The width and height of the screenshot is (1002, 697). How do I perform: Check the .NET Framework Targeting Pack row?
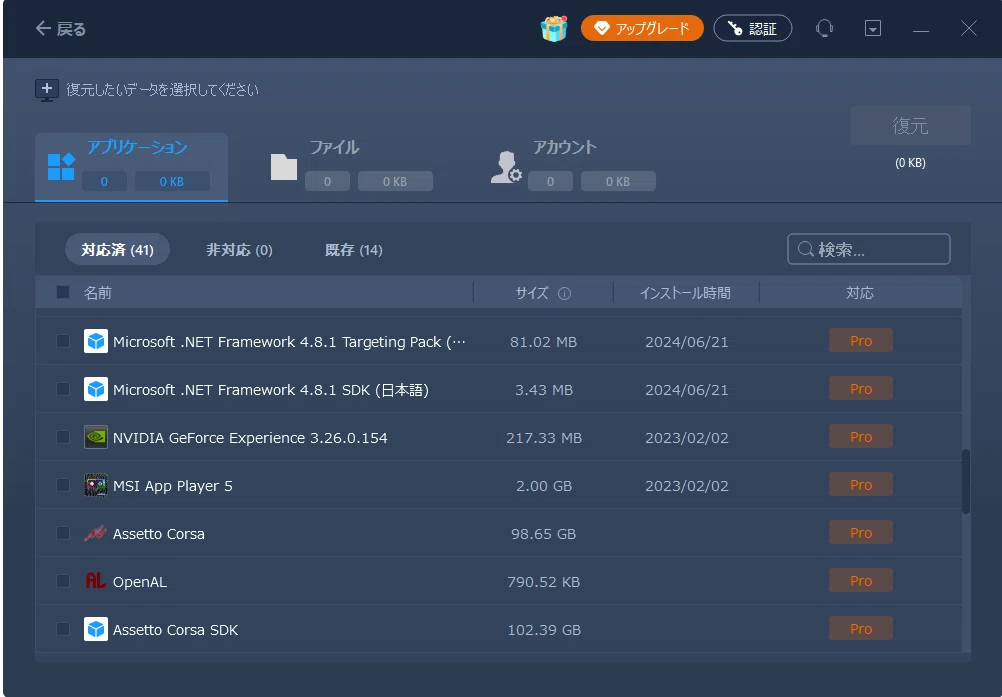pos(63,341)
